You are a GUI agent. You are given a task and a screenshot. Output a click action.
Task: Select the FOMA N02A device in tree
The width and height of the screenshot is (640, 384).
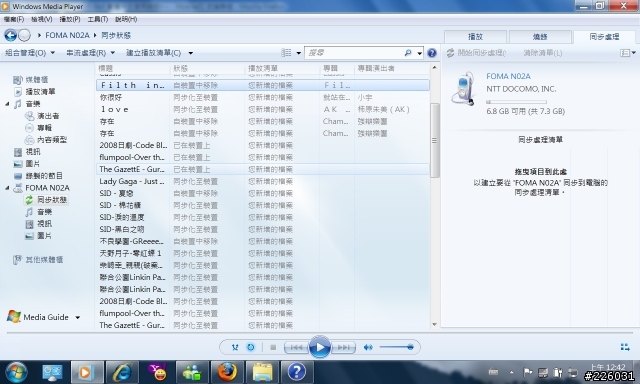pyautogui.click(x=41, y=188)
